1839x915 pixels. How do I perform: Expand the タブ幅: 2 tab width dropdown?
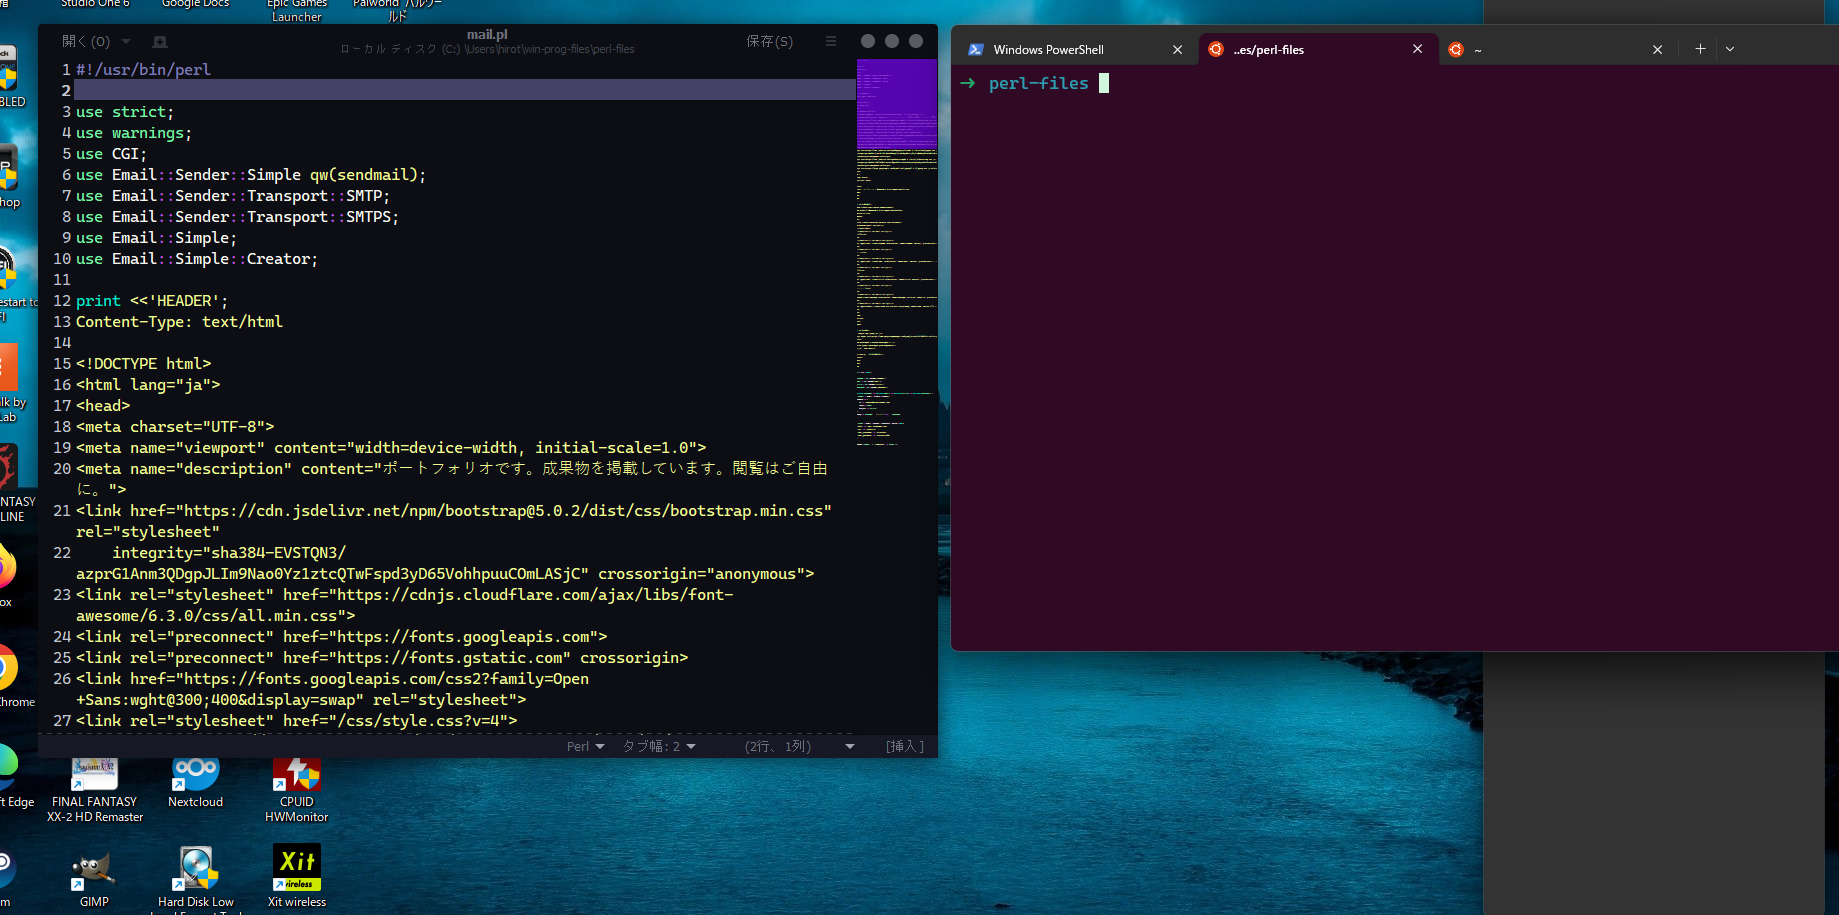tap(658, 746)
